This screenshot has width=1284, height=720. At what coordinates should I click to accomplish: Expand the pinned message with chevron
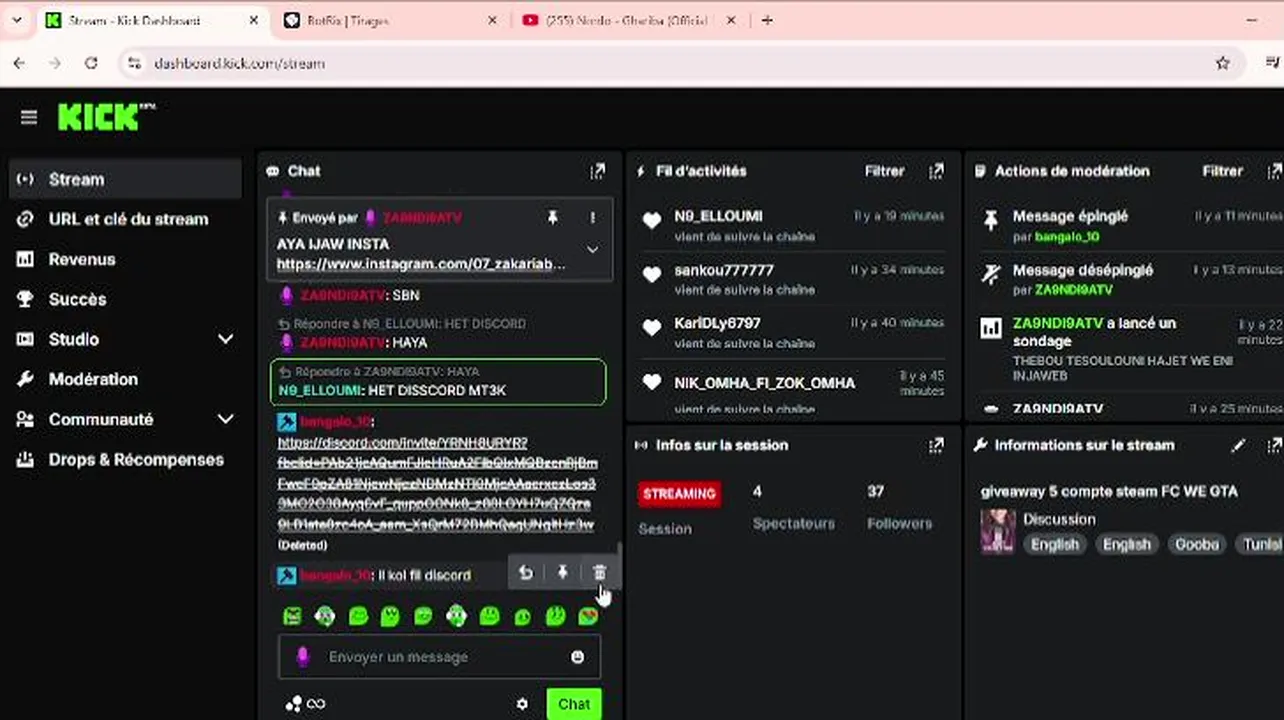pos(592,249)
